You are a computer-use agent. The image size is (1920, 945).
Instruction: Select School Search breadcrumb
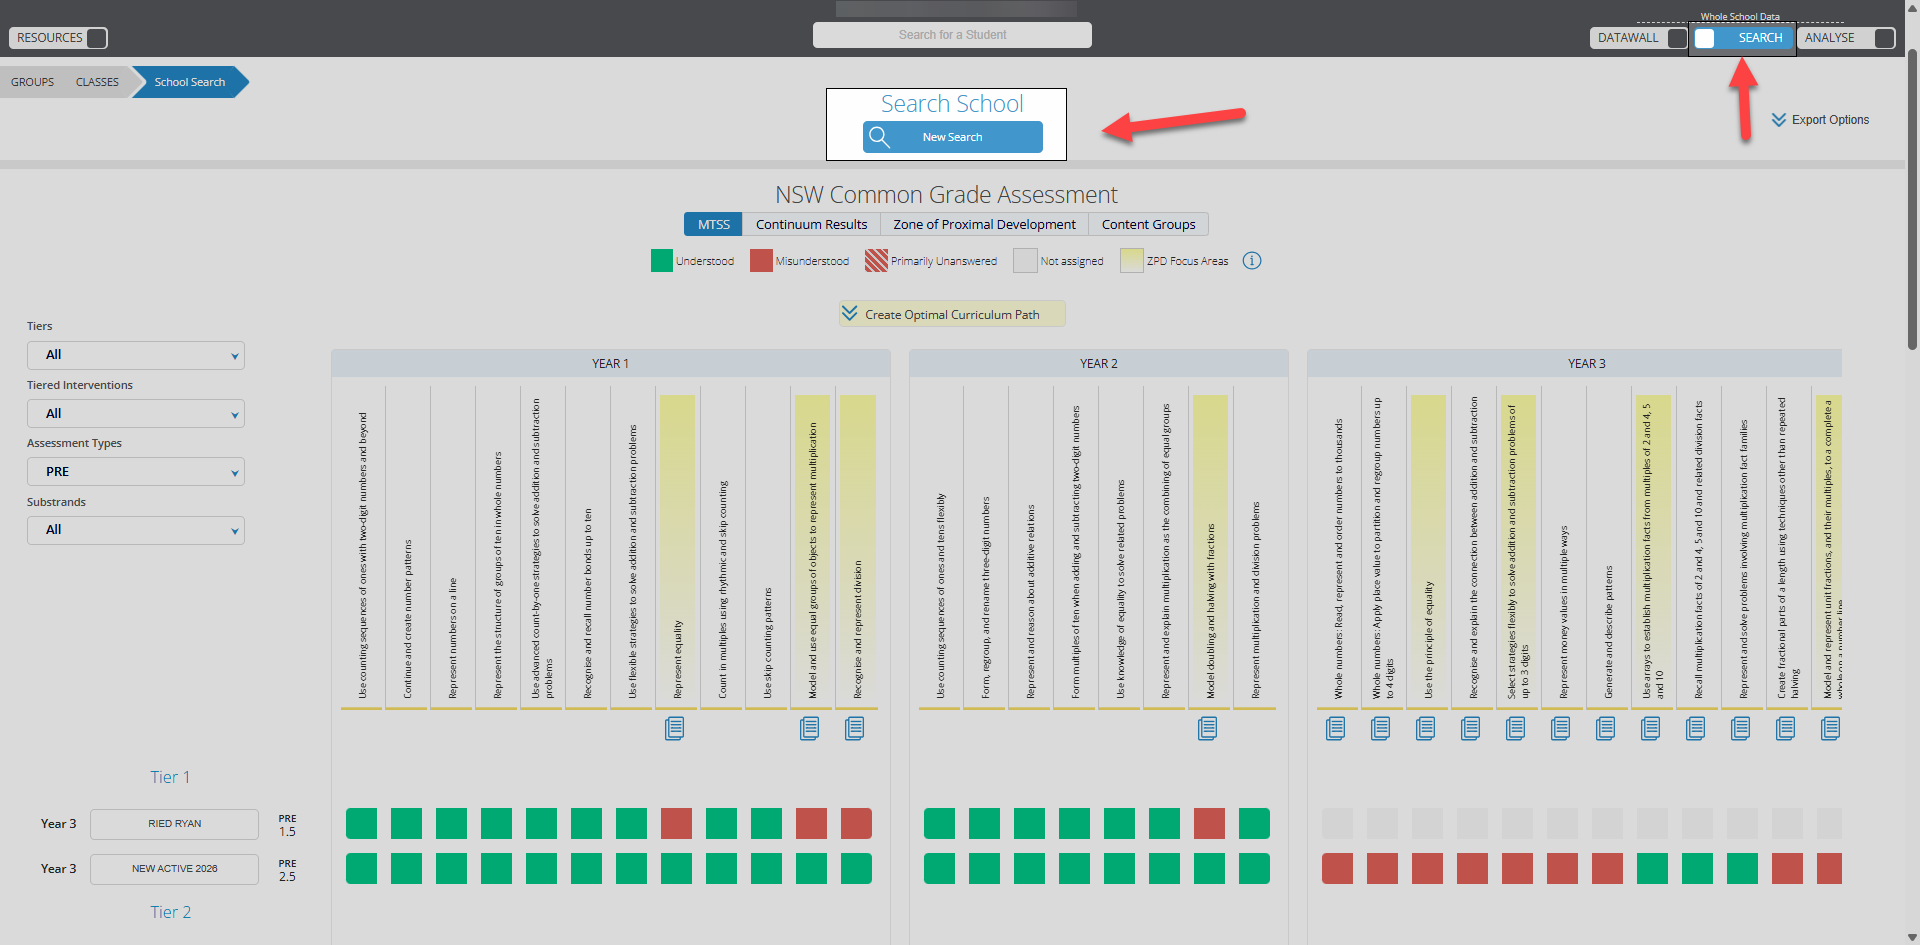coord(190,82)
